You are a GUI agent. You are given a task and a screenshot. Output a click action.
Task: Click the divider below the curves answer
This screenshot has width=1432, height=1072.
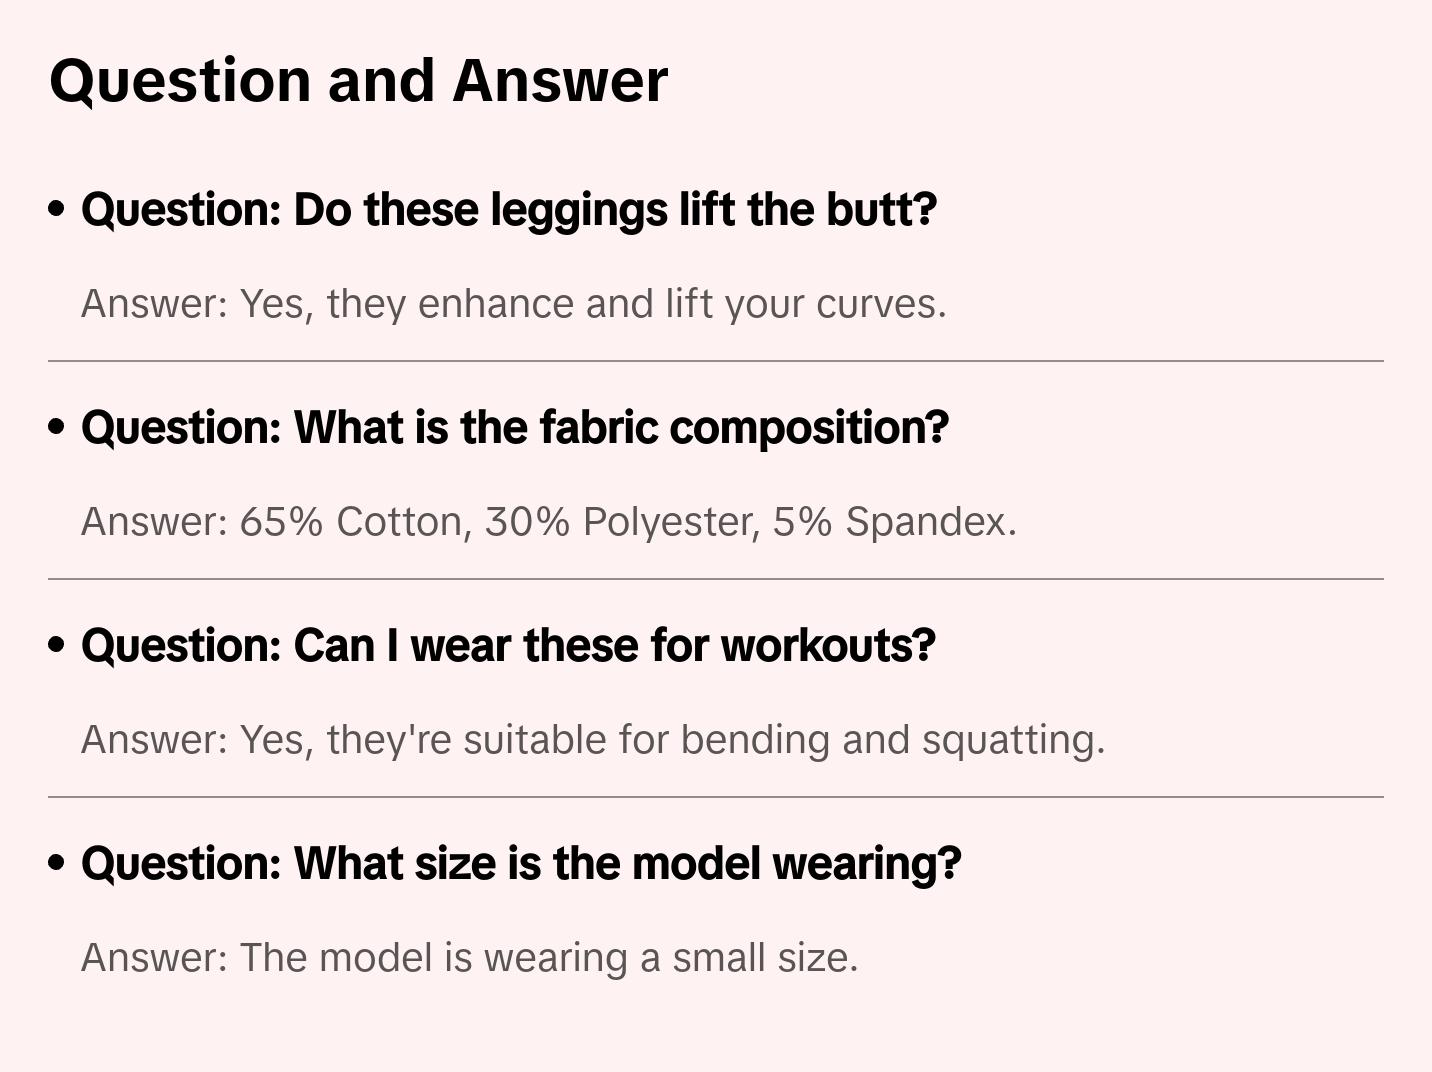pyautogui.click(x=716, y=361)
